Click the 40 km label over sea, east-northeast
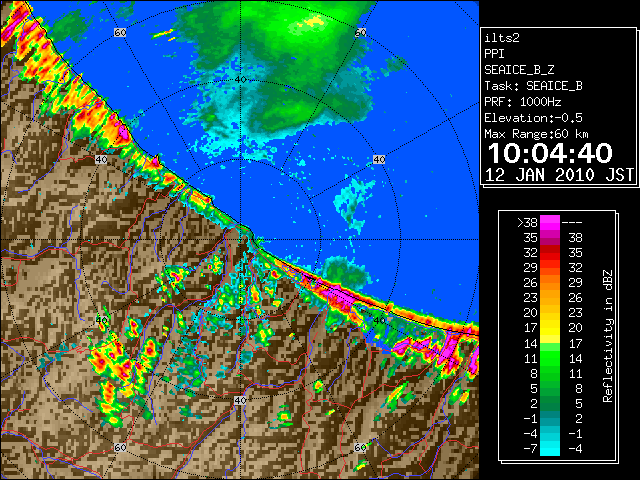The height and width of the screenshot is (480, 640). pyautogui.click(x=379, y=160)
